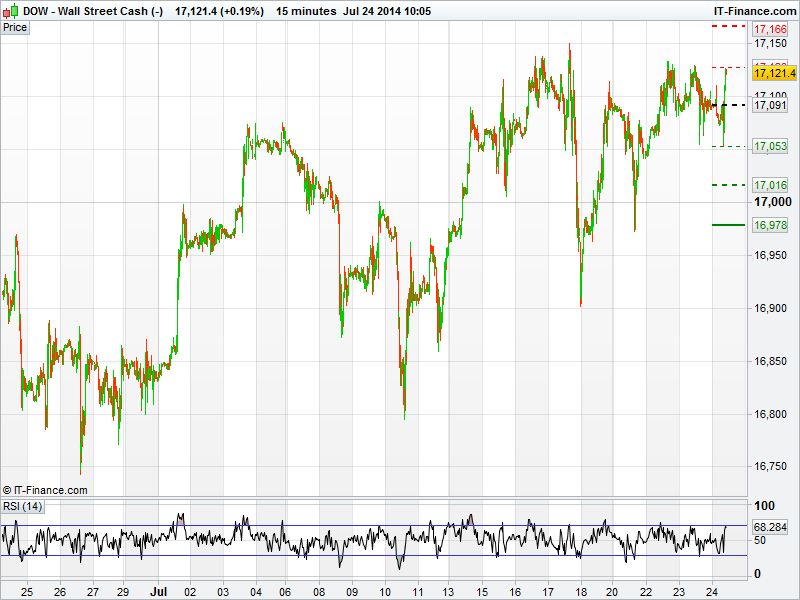Click the RSI value 68.284 box

click(771, 526)
